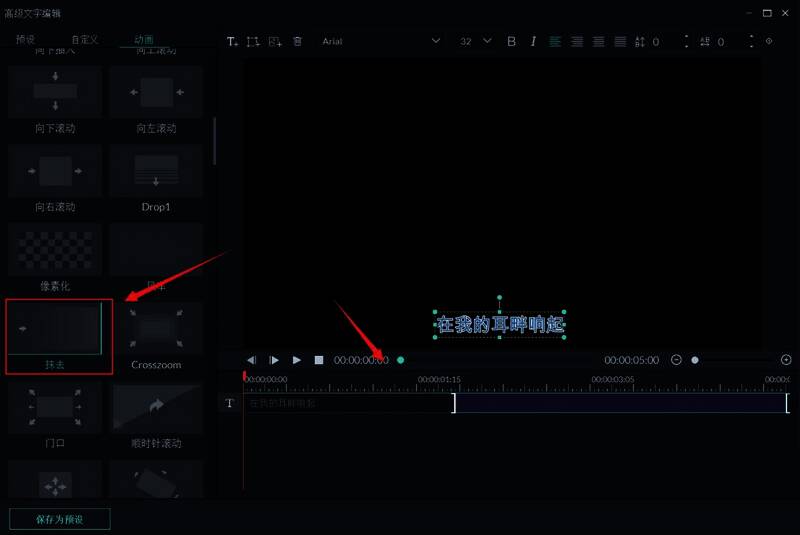This screenshot has width=800, height=535.
Task: Choose the 向下滚动 animation preset
Action: (55, 100)
